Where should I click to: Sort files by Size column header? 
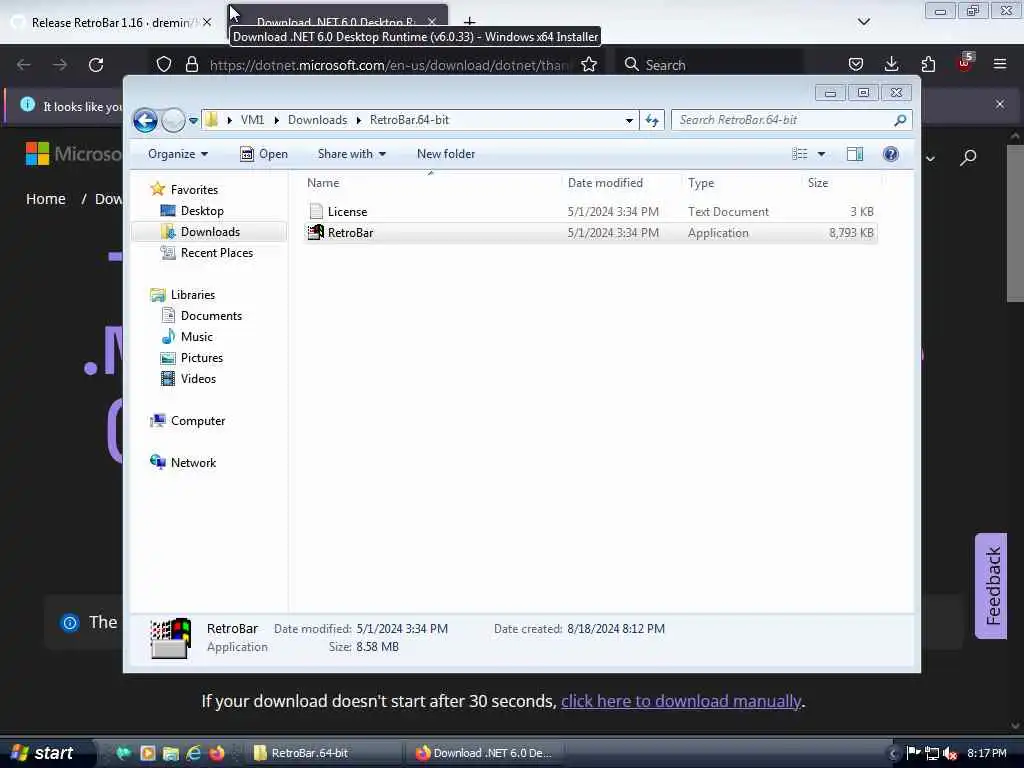click(840, 183)
